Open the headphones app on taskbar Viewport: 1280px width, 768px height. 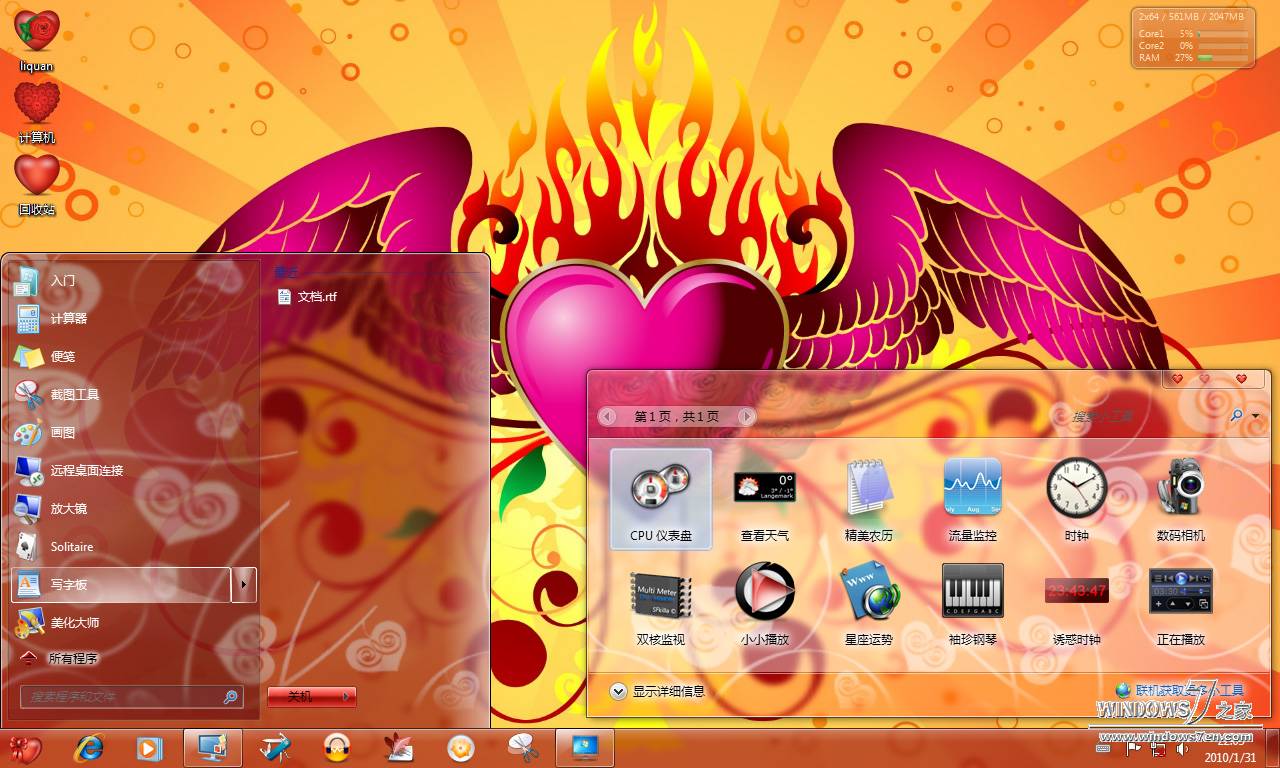[x=336, y=748]
